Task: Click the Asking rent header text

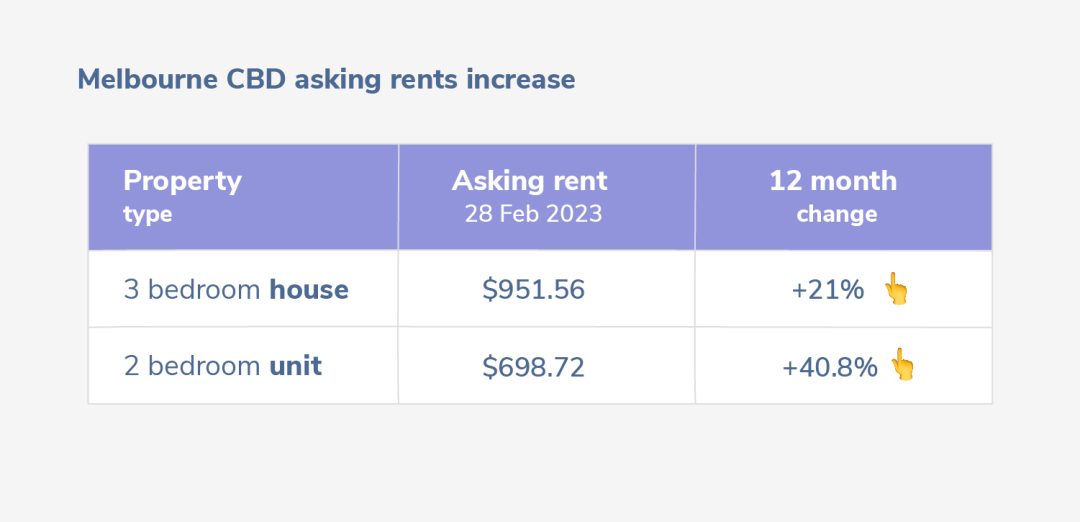Action: pos(530,181)
